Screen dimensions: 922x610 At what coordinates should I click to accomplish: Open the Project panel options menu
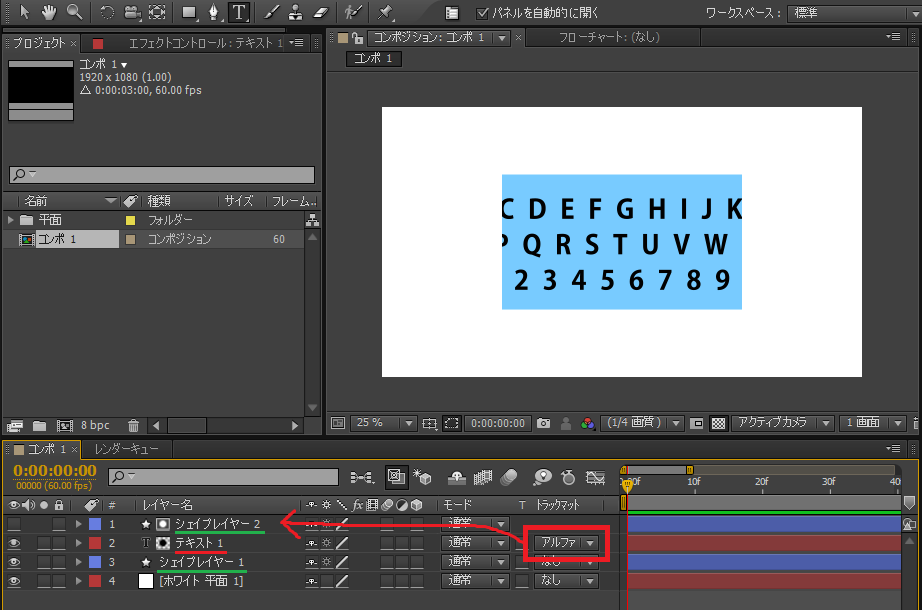pos(296,42)
